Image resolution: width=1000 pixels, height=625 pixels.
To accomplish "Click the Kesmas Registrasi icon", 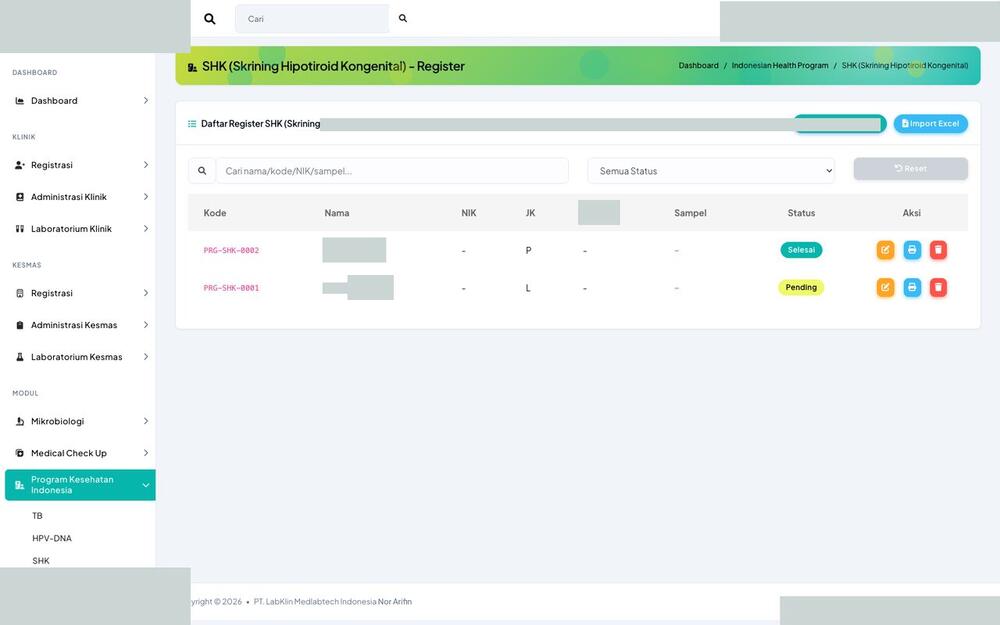I will [x=20, y=293].
